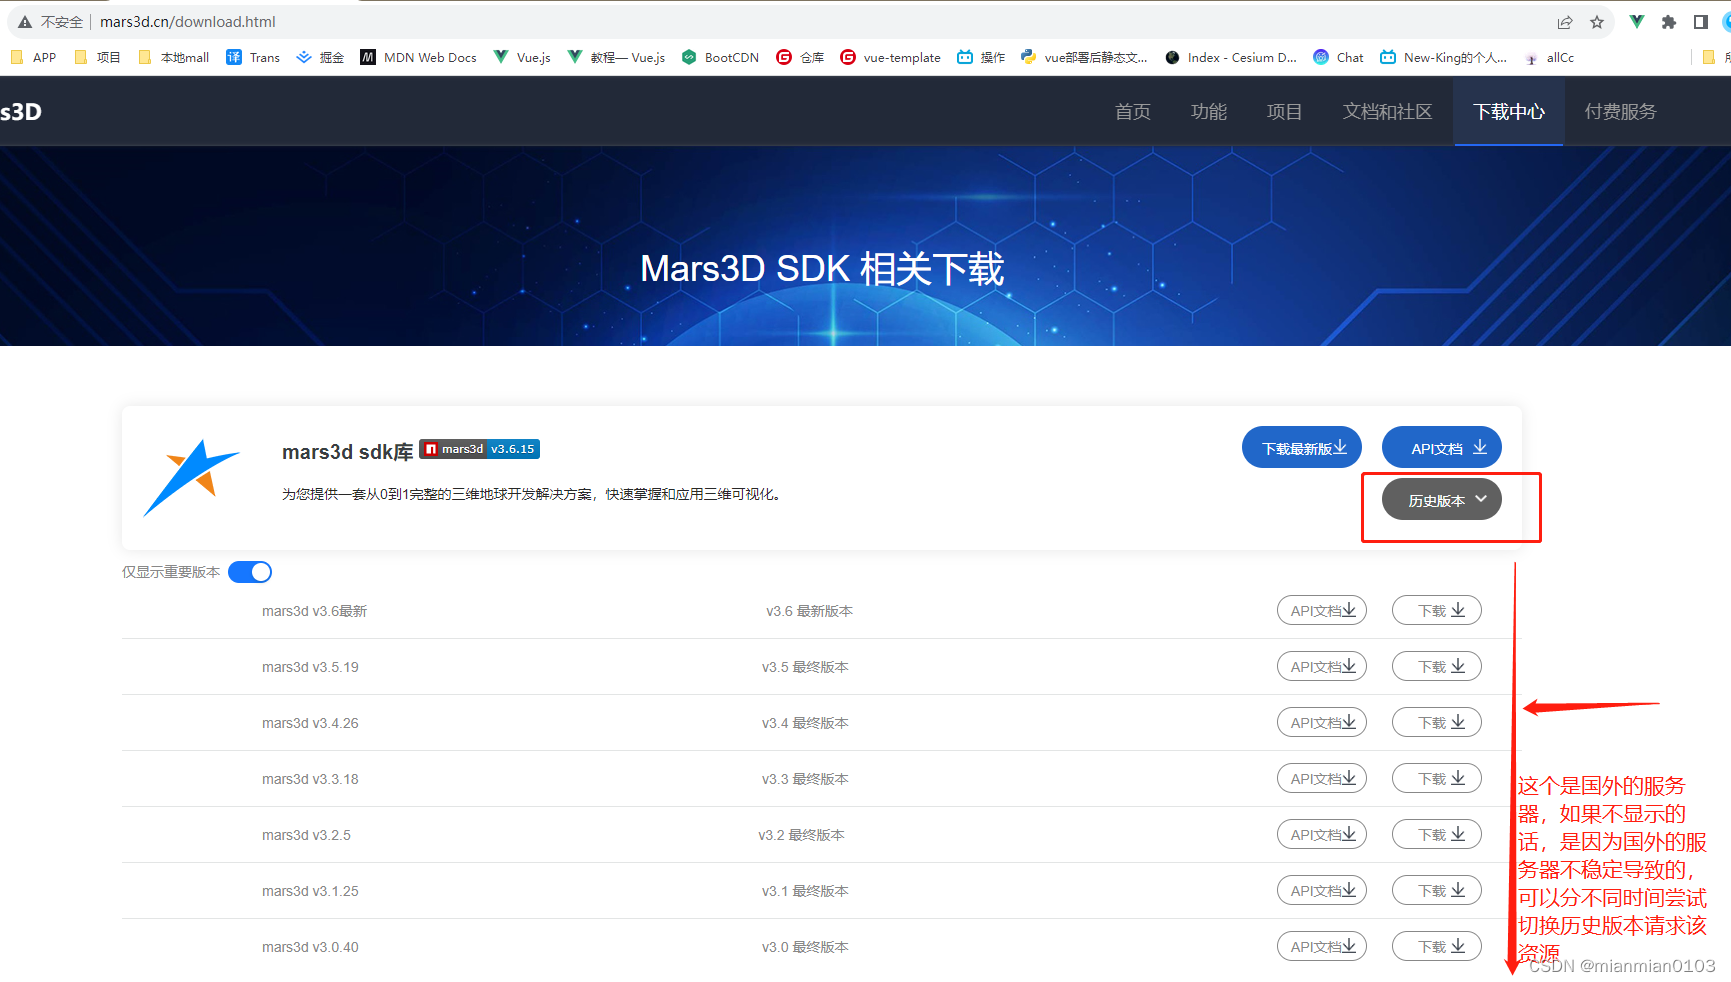This screenshot has width=1731, height=982.
Task: Download API文档 for mars3d v3.2.5
Action: click(x=1322, y=835)
